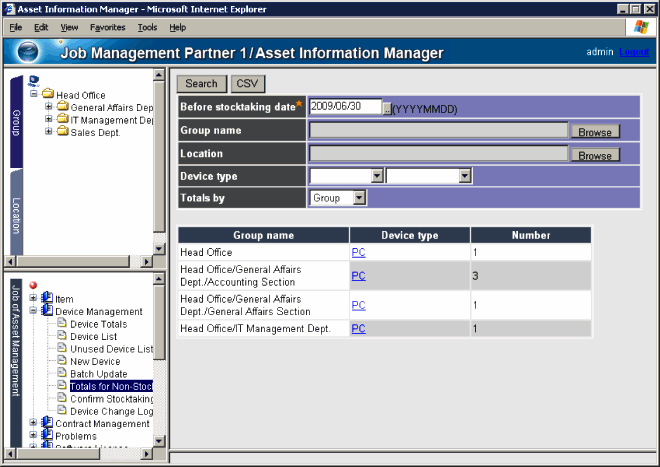Open the Totals by dropdown
The image size is (660, 467).
[359, 198]
